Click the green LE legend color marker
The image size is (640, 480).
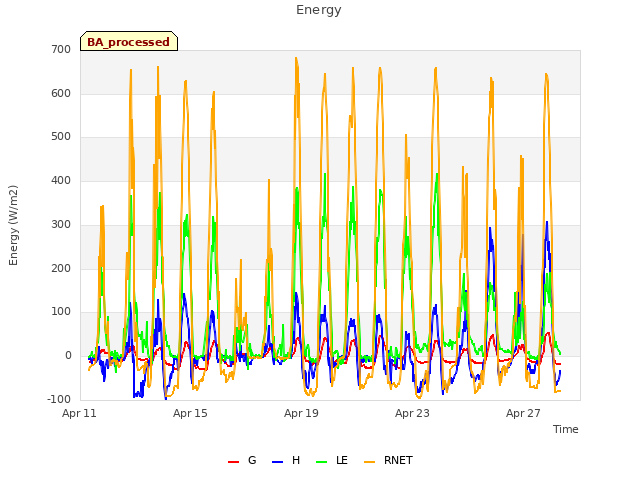click(322, 462)
